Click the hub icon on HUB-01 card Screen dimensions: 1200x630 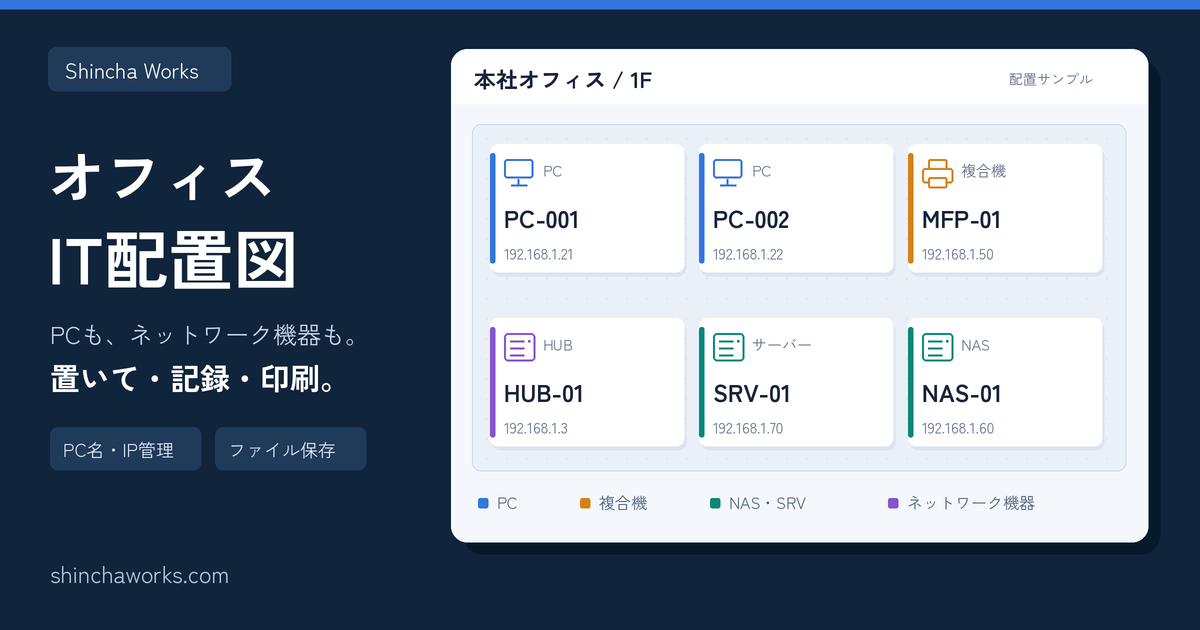519,346
